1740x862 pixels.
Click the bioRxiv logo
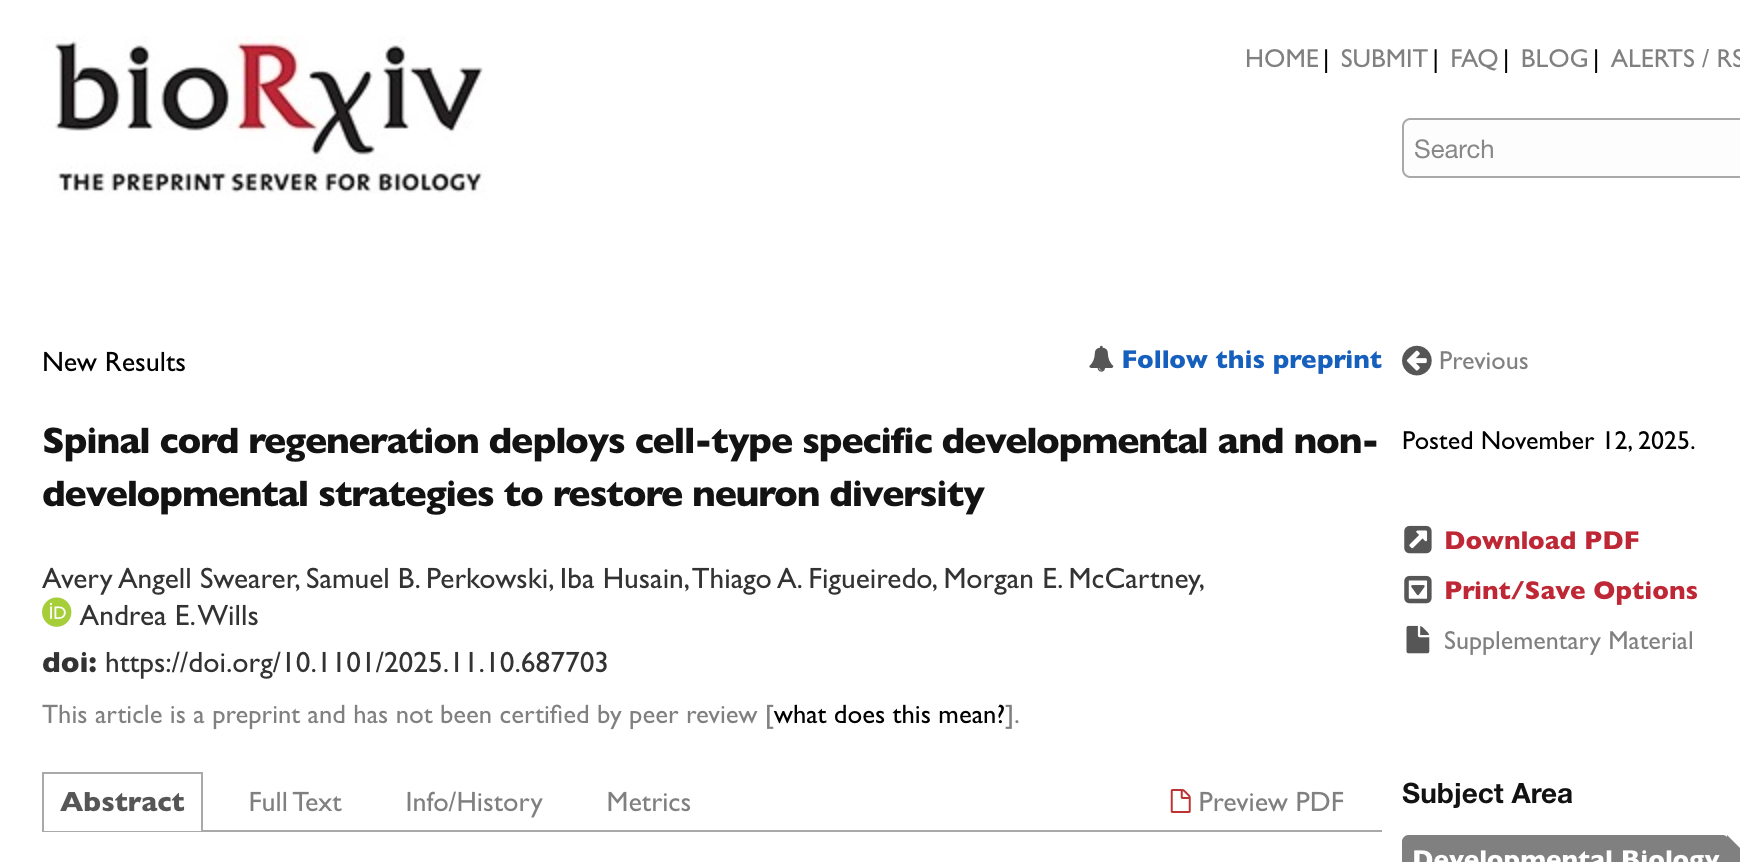point(269,116)
